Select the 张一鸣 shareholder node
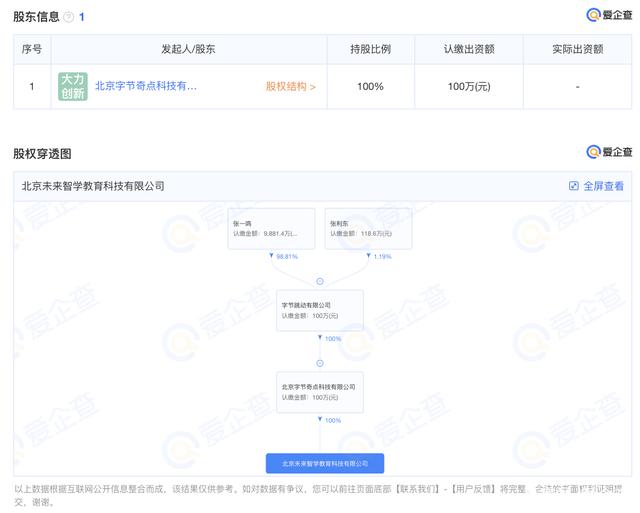The height and width of the screenshot is (513, 640). [x=271, y=229]
